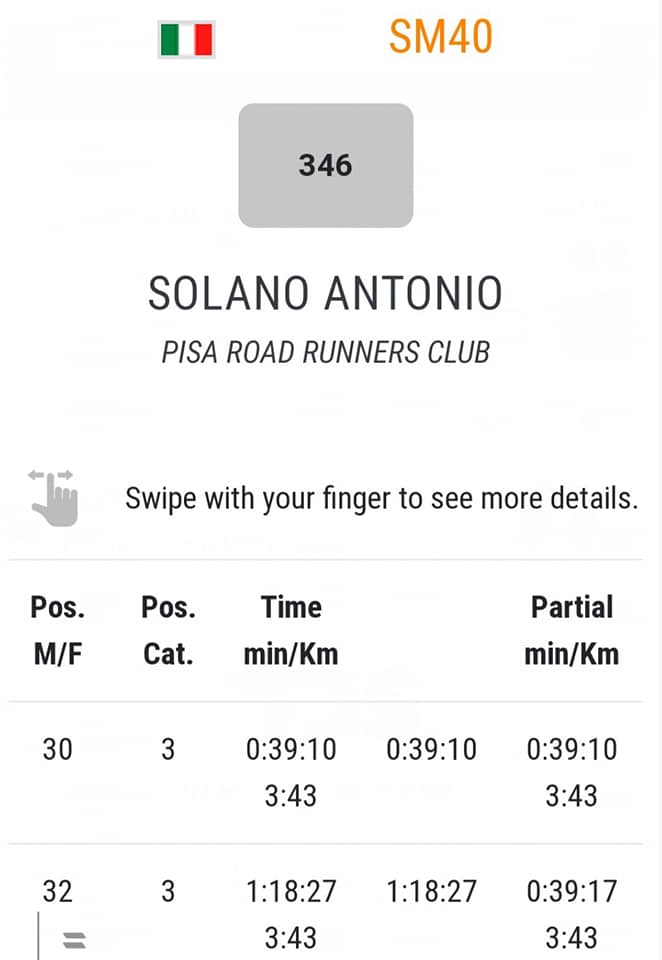Click first row time 0:39:10 in Time column
The width and height of the screenshot is (662, 960).
291,749
